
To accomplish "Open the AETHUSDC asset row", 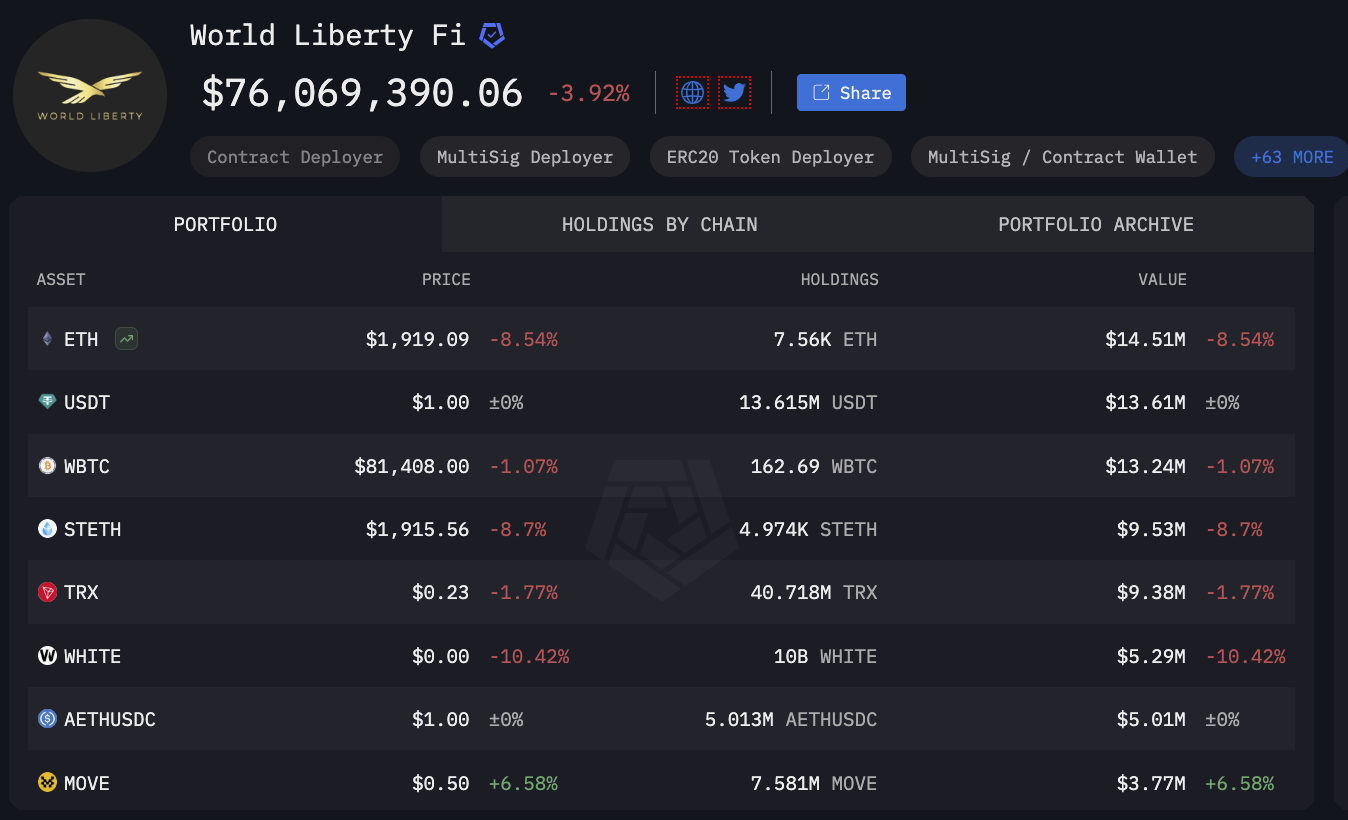I will click(x=661, y=719).
